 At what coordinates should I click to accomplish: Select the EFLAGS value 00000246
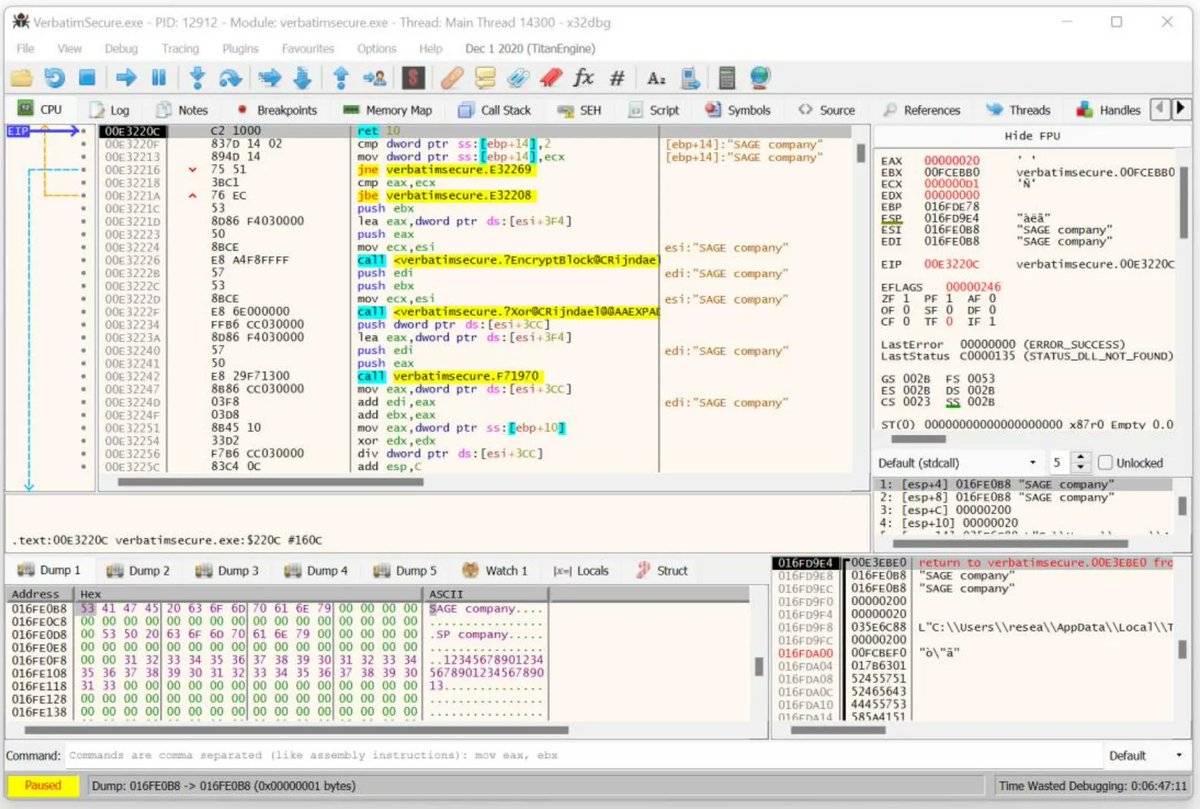tap(975, 287)
